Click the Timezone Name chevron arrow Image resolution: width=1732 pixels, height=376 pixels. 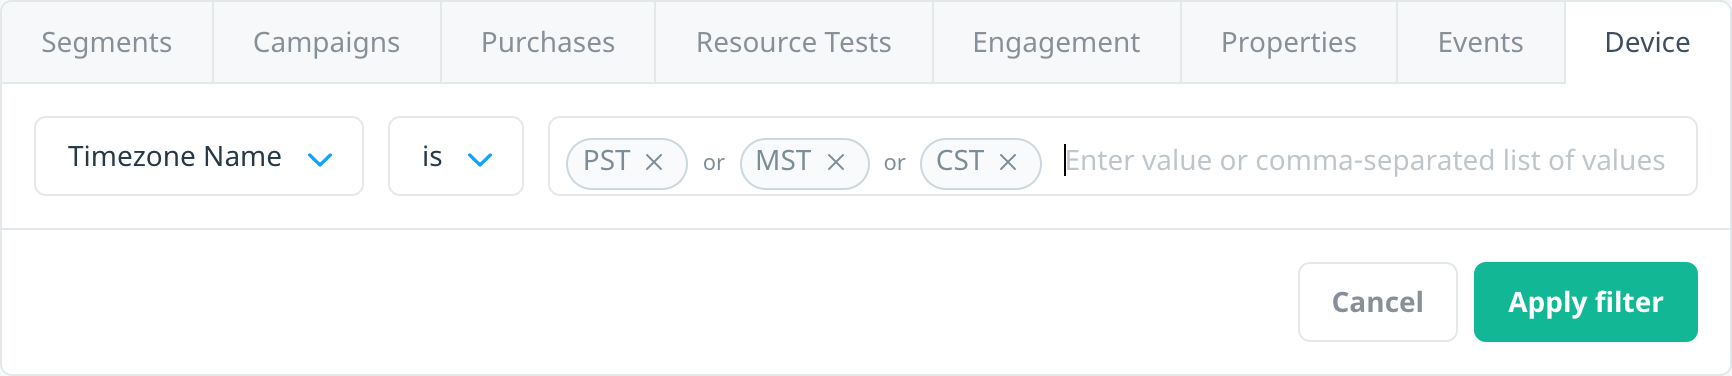pyautogui.click(x=320, y=159)
